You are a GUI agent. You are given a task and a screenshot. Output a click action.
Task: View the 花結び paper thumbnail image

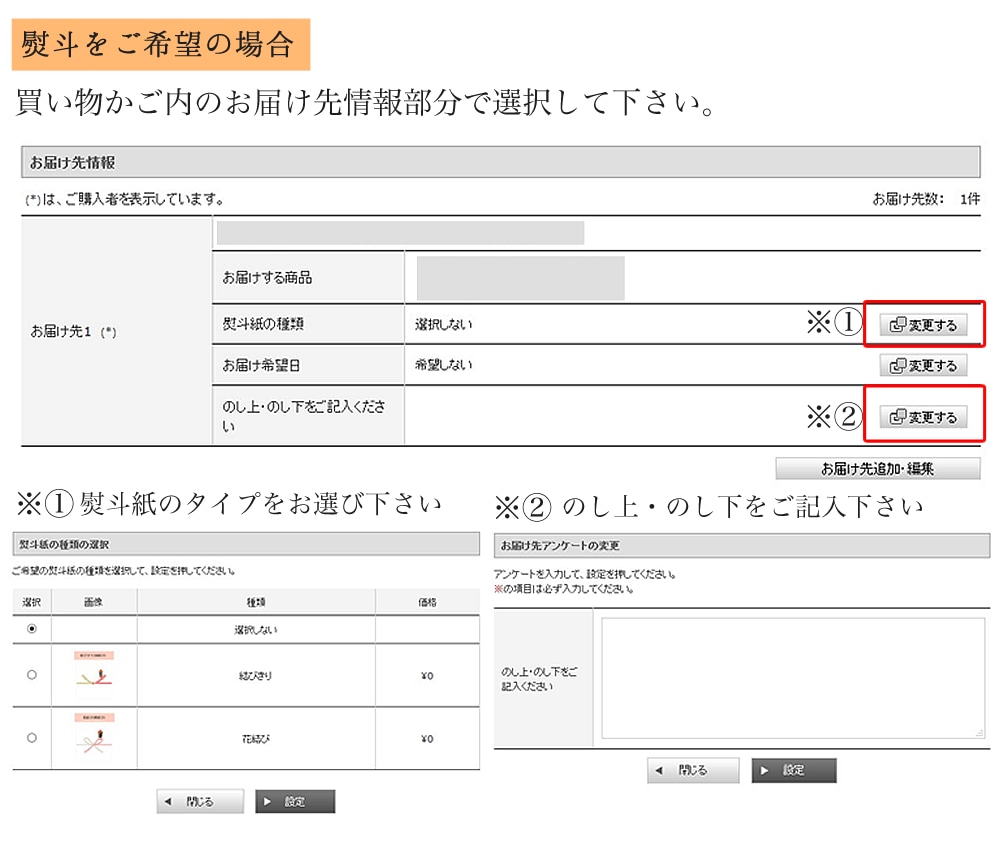click(95, 739)
